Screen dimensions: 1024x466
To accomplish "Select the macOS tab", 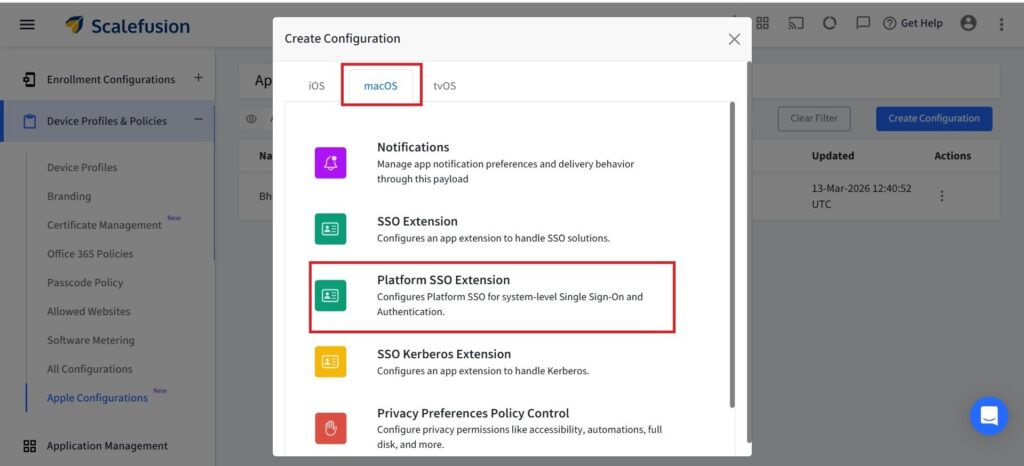I will coord(380,86).
